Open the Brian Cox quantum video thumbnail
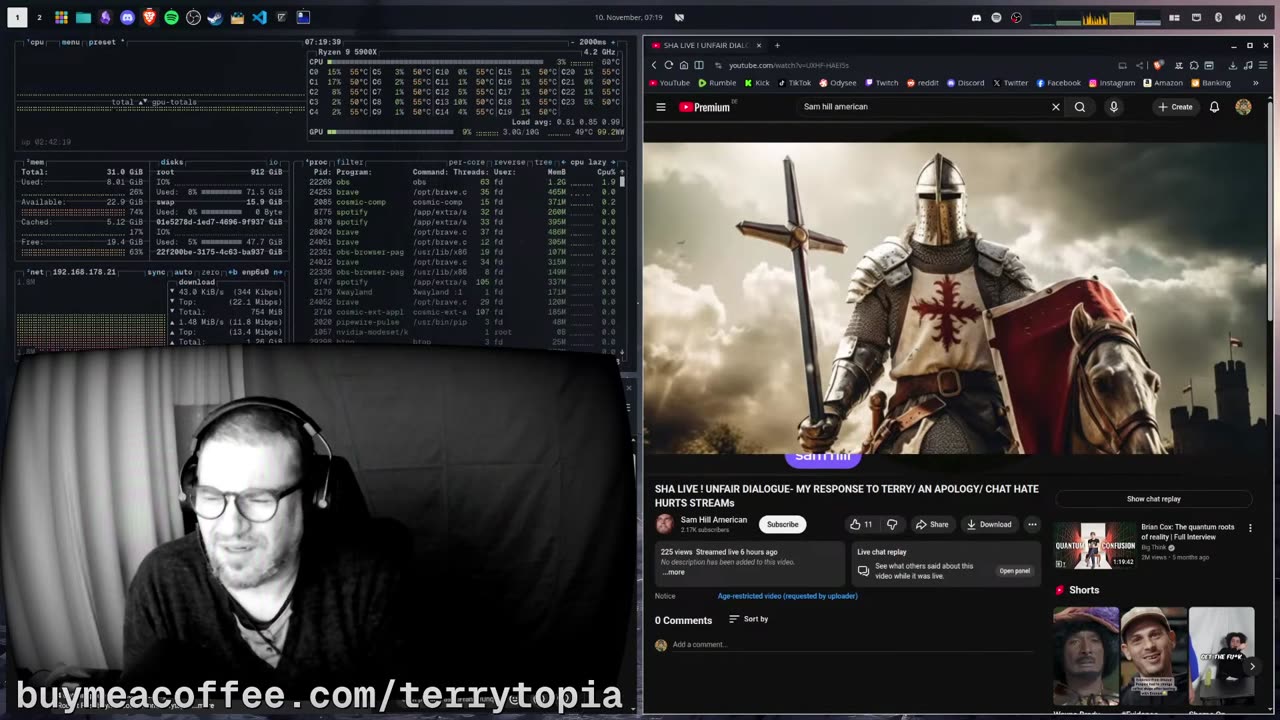The image size is (1280, 720). click(1095, 545)
